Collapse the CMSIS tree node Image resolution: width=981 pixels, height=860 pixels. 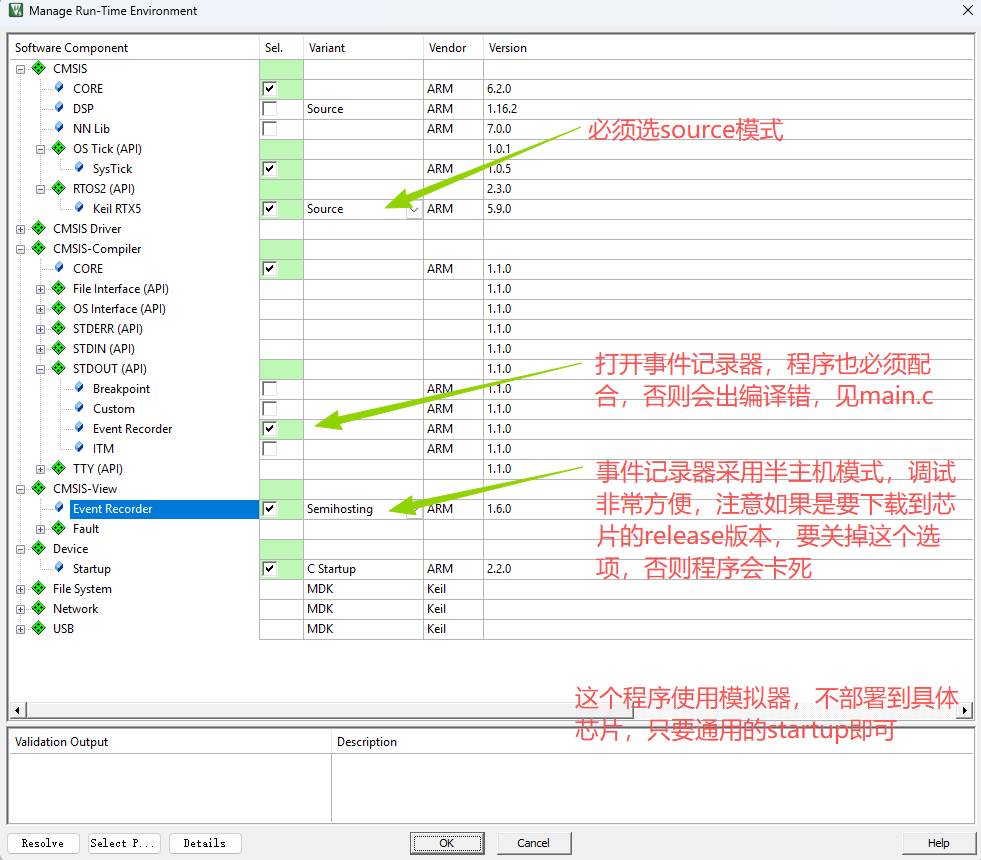click(21, 69)
